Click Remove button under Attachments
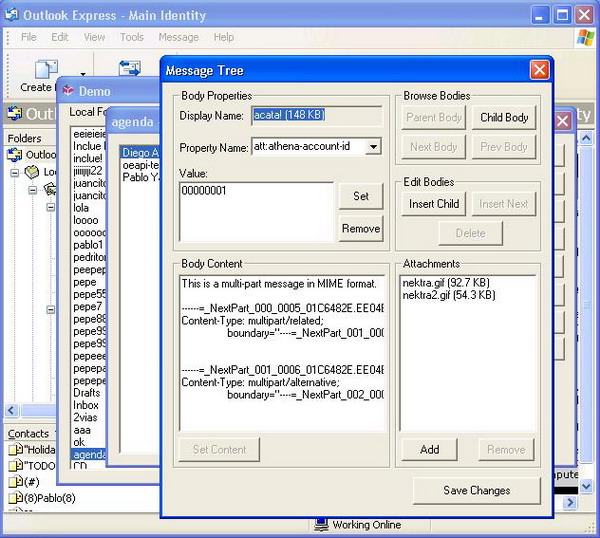 click(506, 449)
